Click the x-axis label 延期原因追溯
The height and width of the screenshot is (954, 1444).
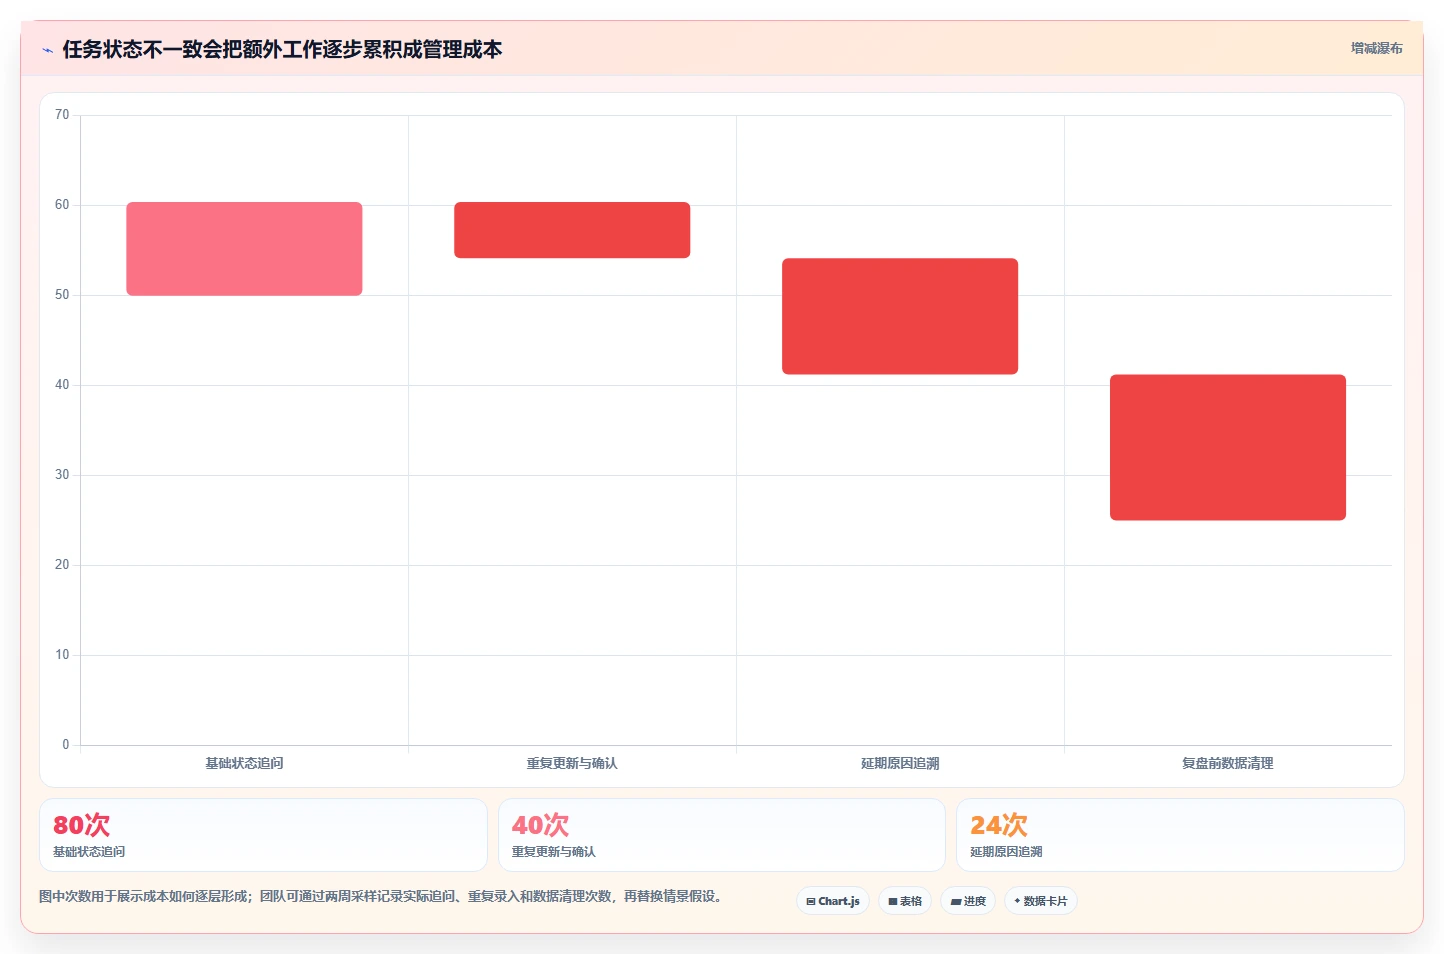tap(900, 763)
